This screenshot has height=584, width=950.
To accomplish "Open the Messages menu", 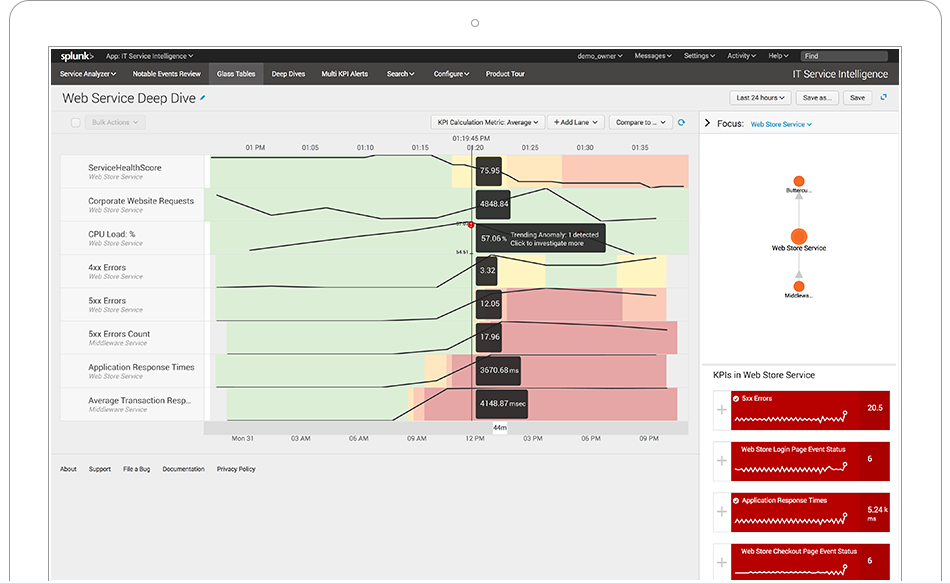I will tap(653, 56).
